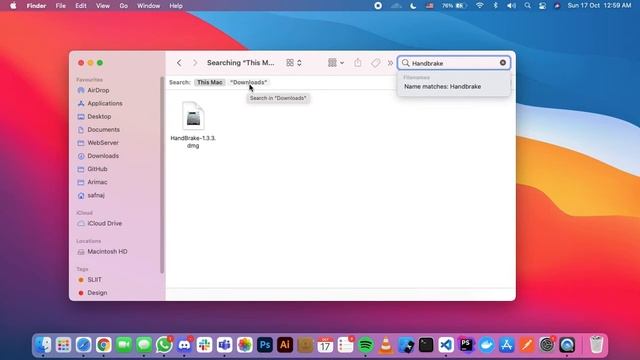Open AirDrop in the sidebar
This screenshot has width=640, height=360.
(98, 90)
